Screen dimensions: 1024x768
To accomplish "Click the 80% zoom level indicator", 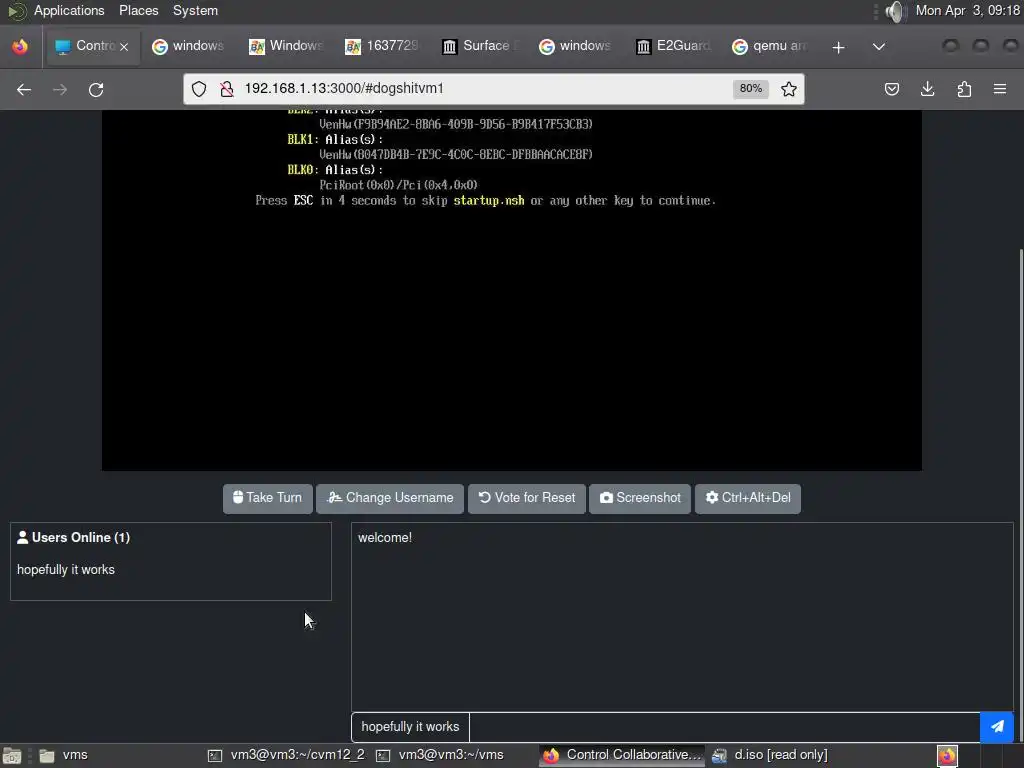I will tap(750, 89).
